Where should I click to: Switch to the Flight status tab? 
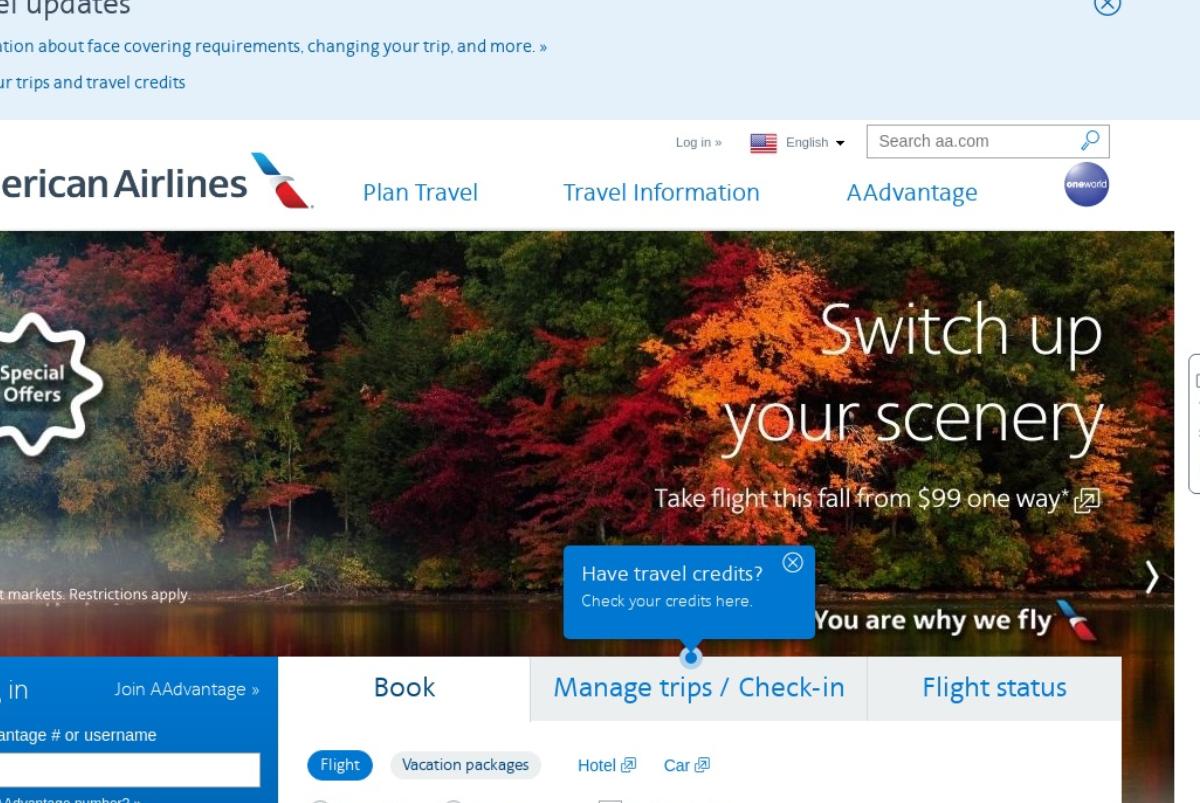pos(994,688)
